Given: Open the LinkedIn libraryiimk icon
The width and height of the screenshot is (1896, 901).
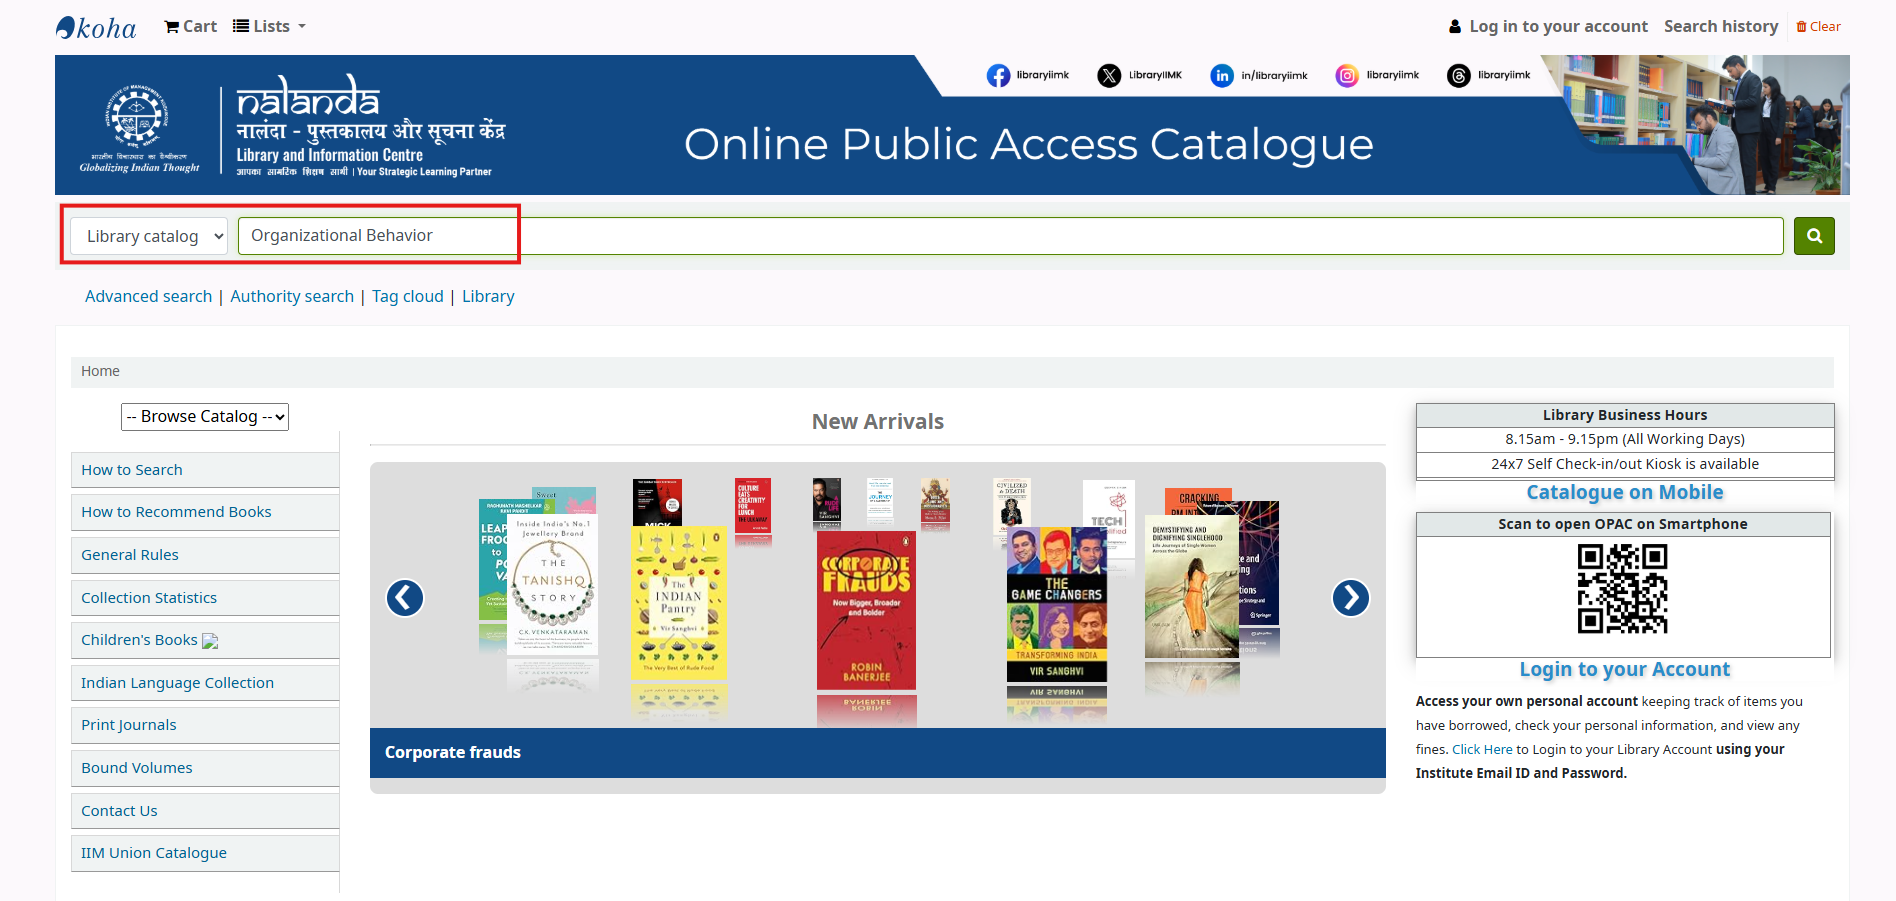Looking at the screenshot, I should coord(1221,76).
